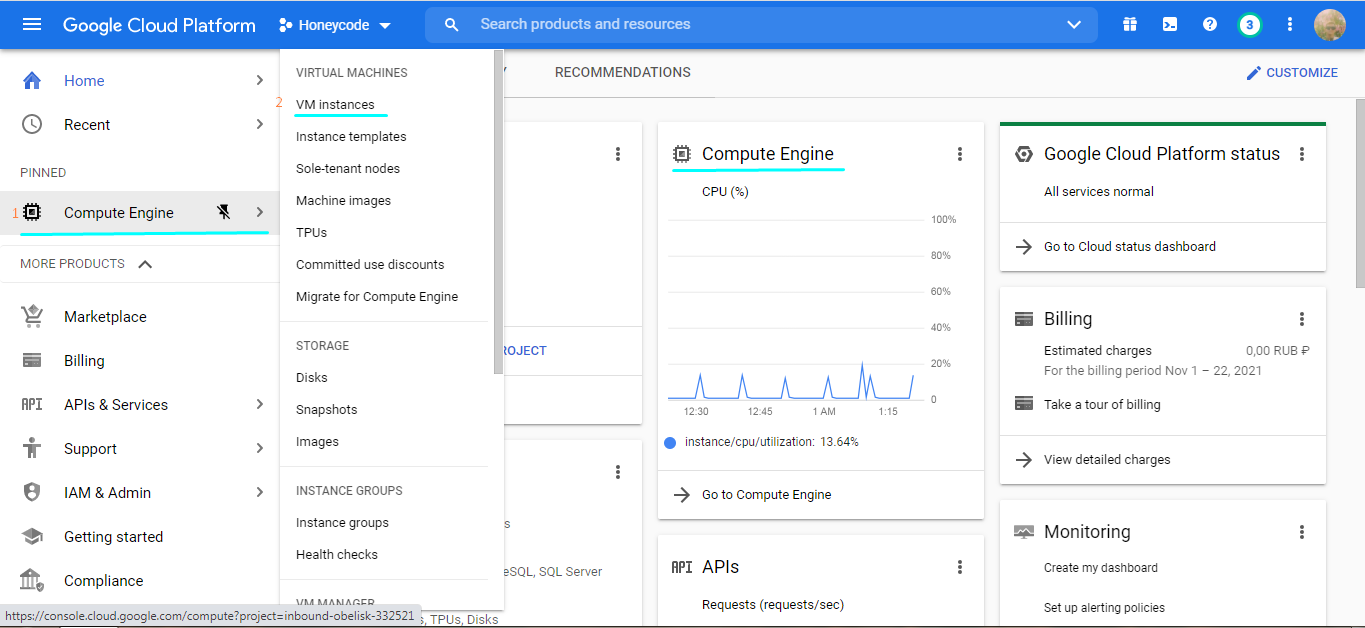The height and width of the screenshot is (628, 1365).
Task: Expand the search bar dropdown arrow
Action: click(1074, 24)
